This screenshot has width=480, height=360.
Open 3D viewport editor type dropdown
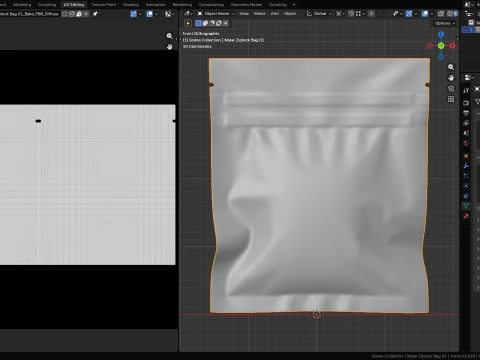point(188,14)
